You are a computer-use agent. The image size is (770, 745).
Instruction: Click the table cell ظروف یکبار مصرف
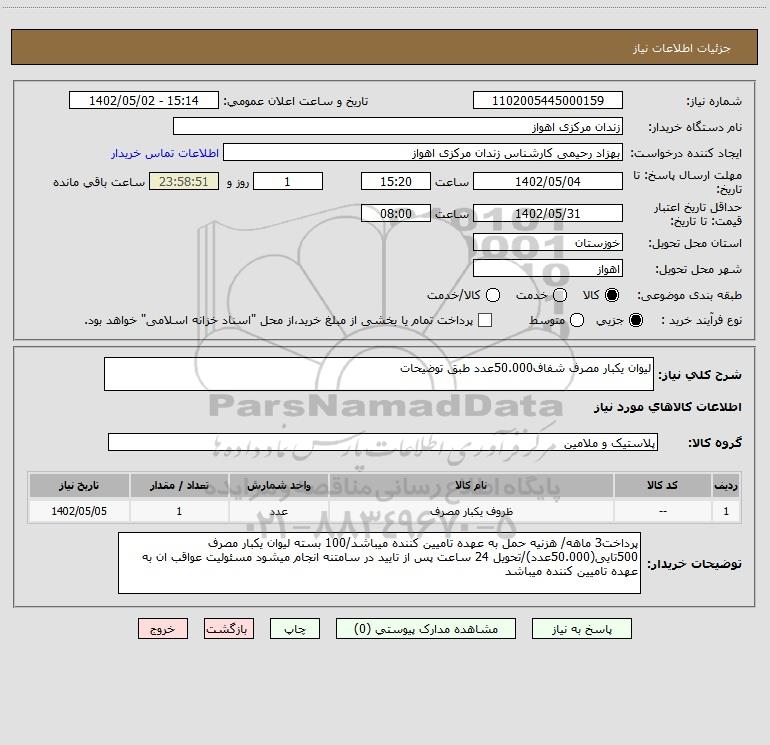point(471,511)
